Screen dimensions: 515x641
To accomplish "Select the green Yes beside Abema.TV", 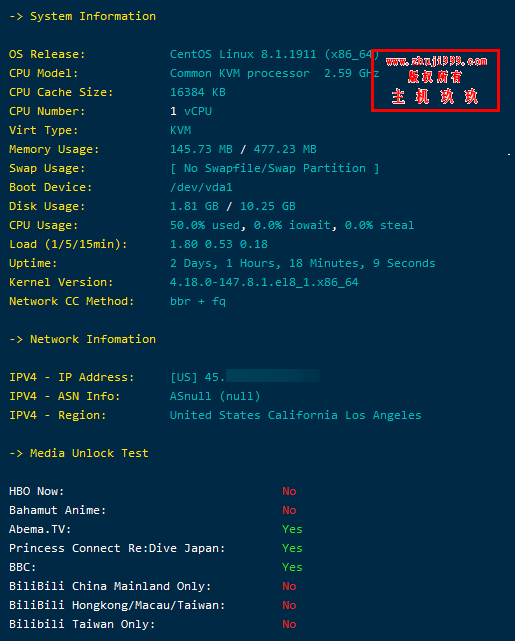I will 292,529.
